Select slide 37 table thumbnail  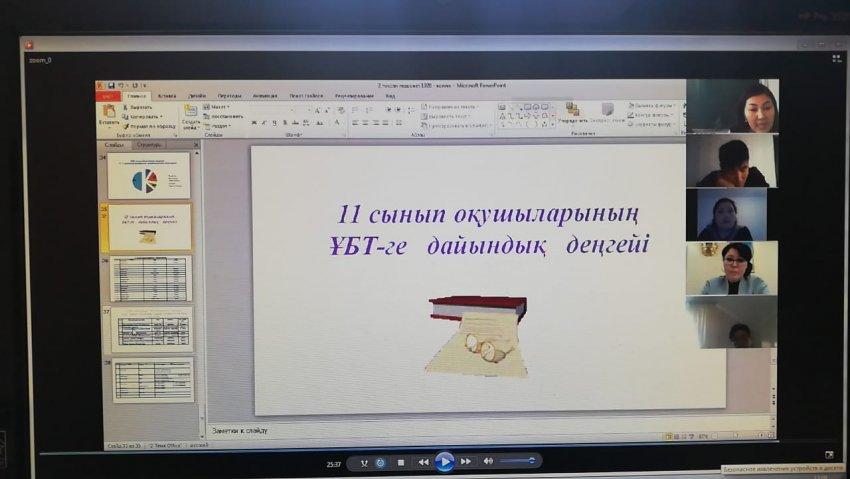tap(152, 329)
